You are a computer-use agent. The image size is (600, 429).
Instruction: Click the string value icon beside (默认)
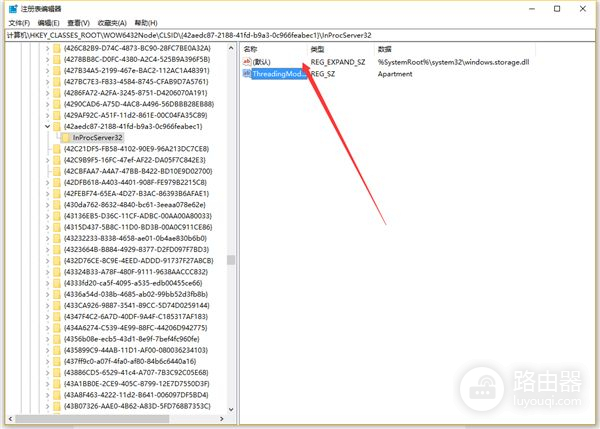(x=247, y=62)
